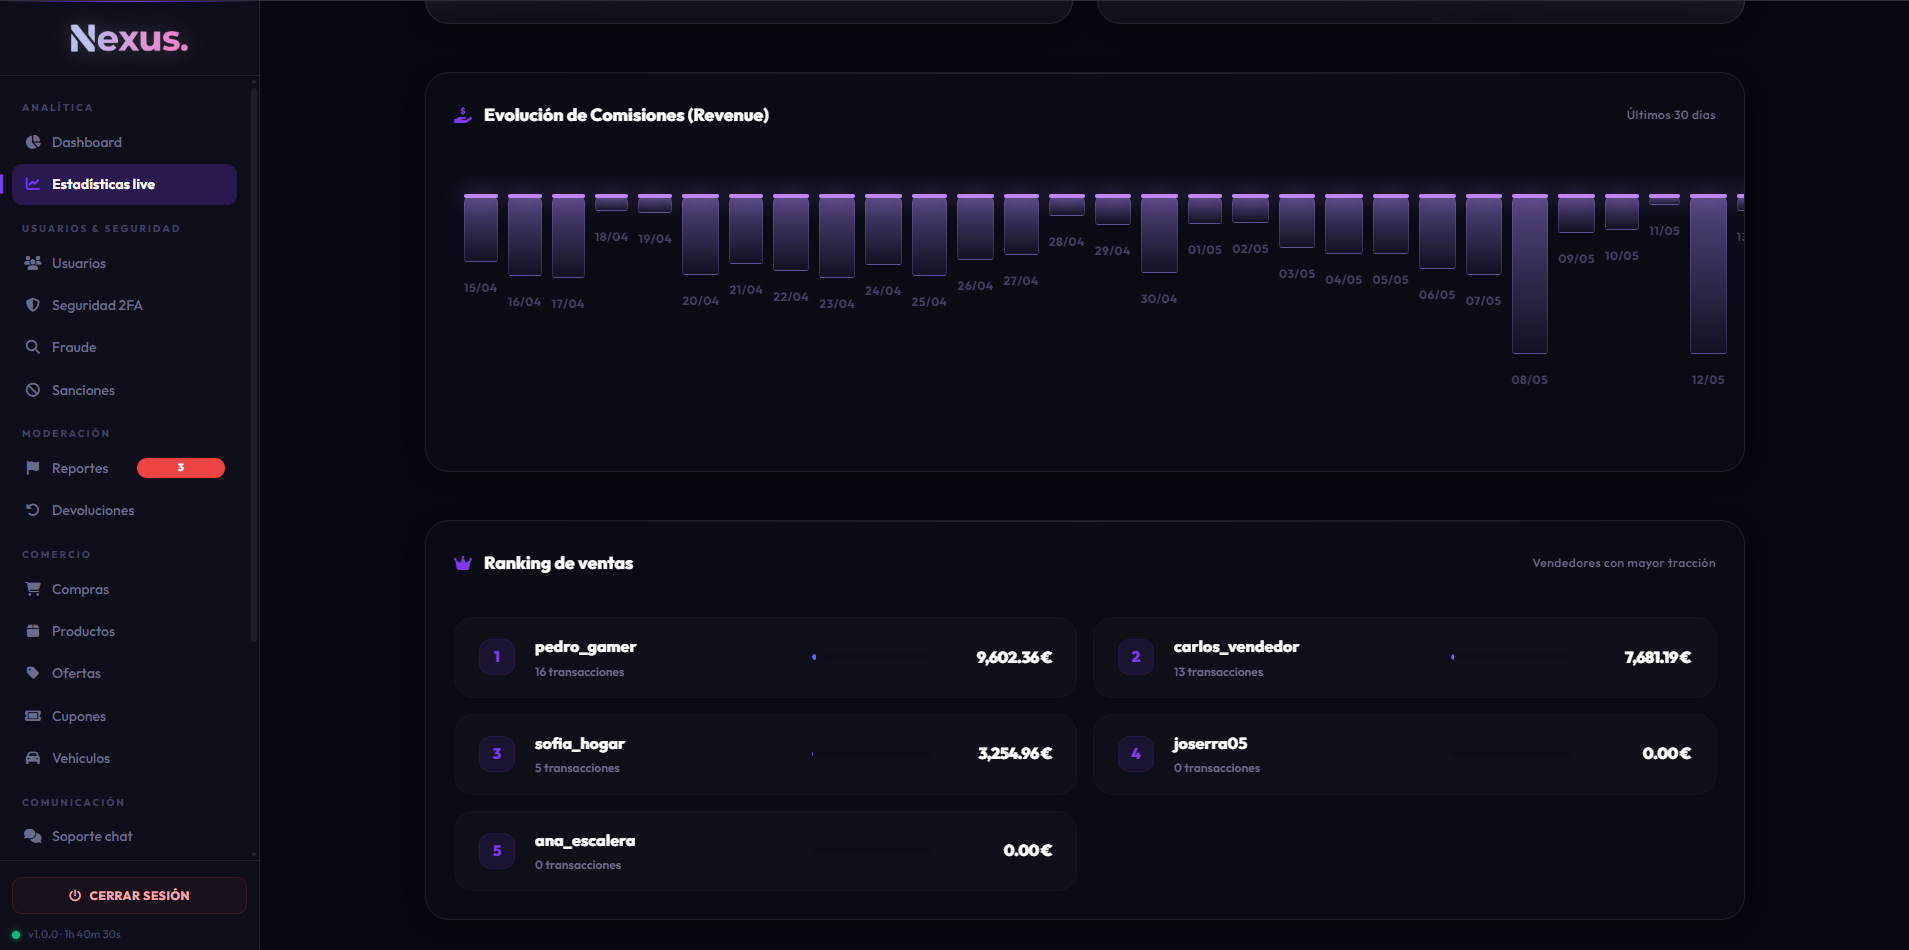Open Soporte chat bubbles icon

click(33, 836)
